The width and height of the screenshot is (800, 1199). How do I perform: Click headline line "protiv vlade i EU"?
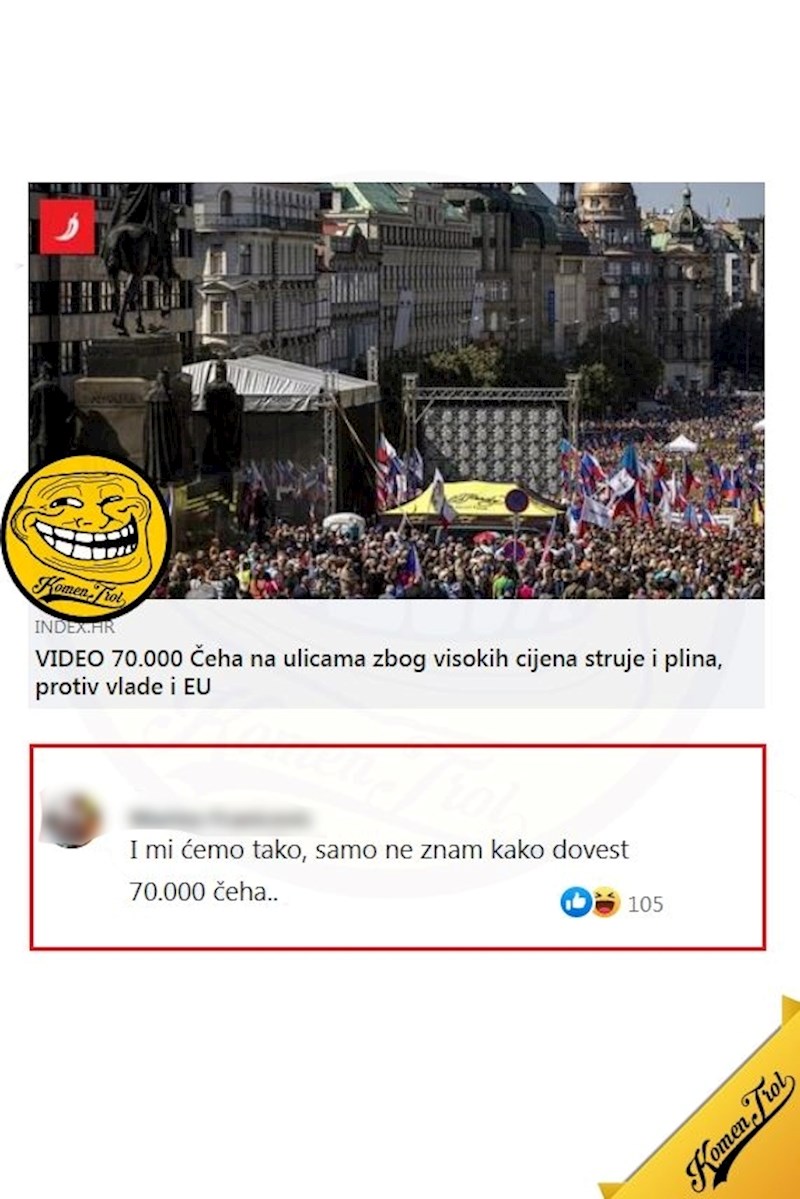tap(122, 687)
